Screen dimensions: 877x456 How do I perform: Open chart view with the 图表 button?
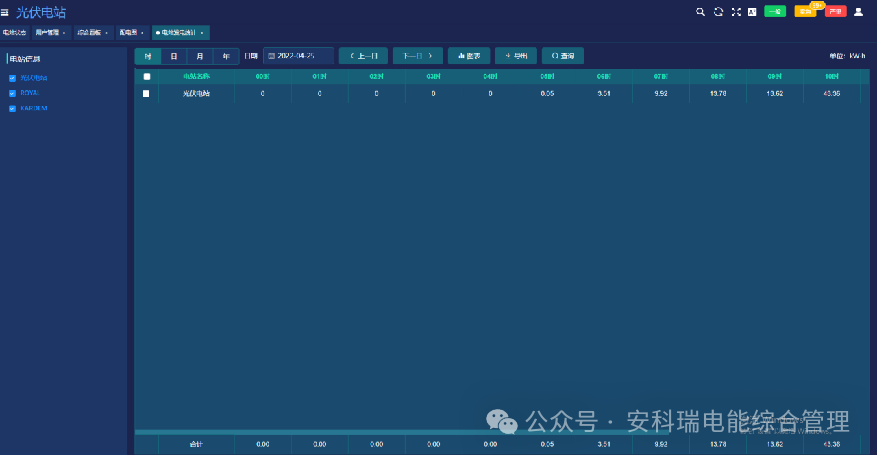(469, 56)
